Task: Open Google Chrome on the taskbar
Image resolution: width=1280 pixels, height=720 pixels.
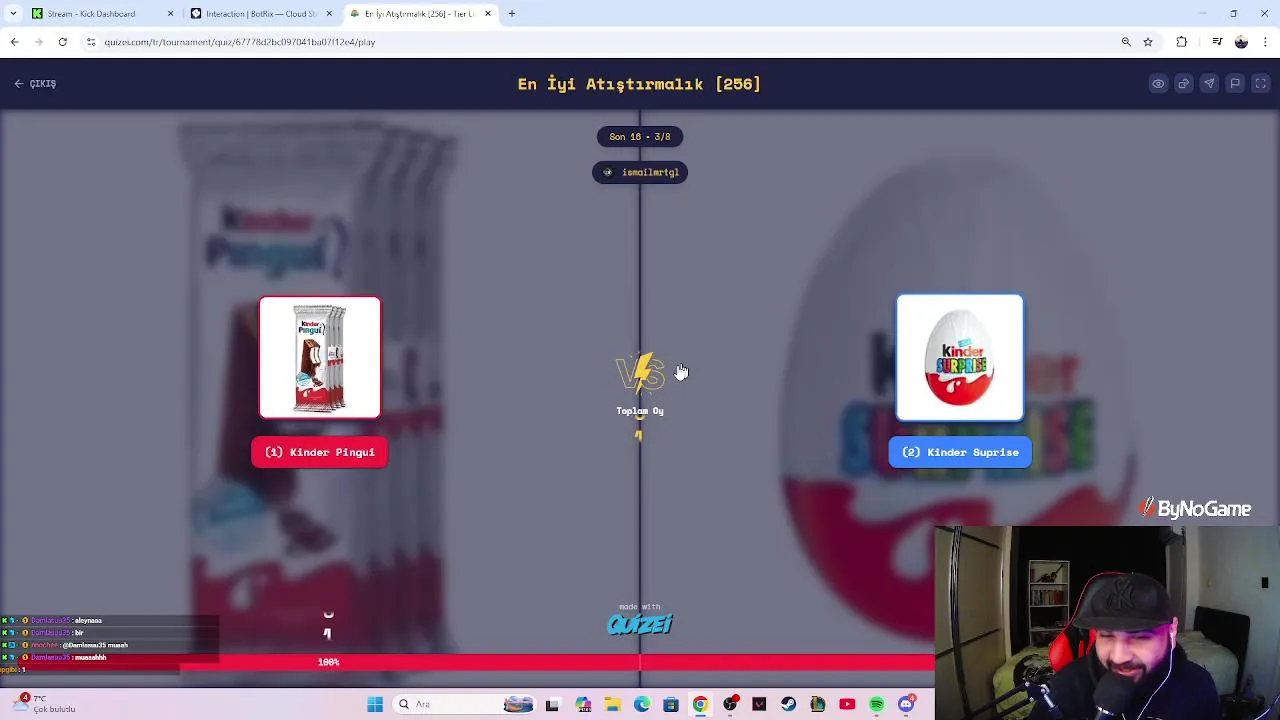Action: coord(700,704)
